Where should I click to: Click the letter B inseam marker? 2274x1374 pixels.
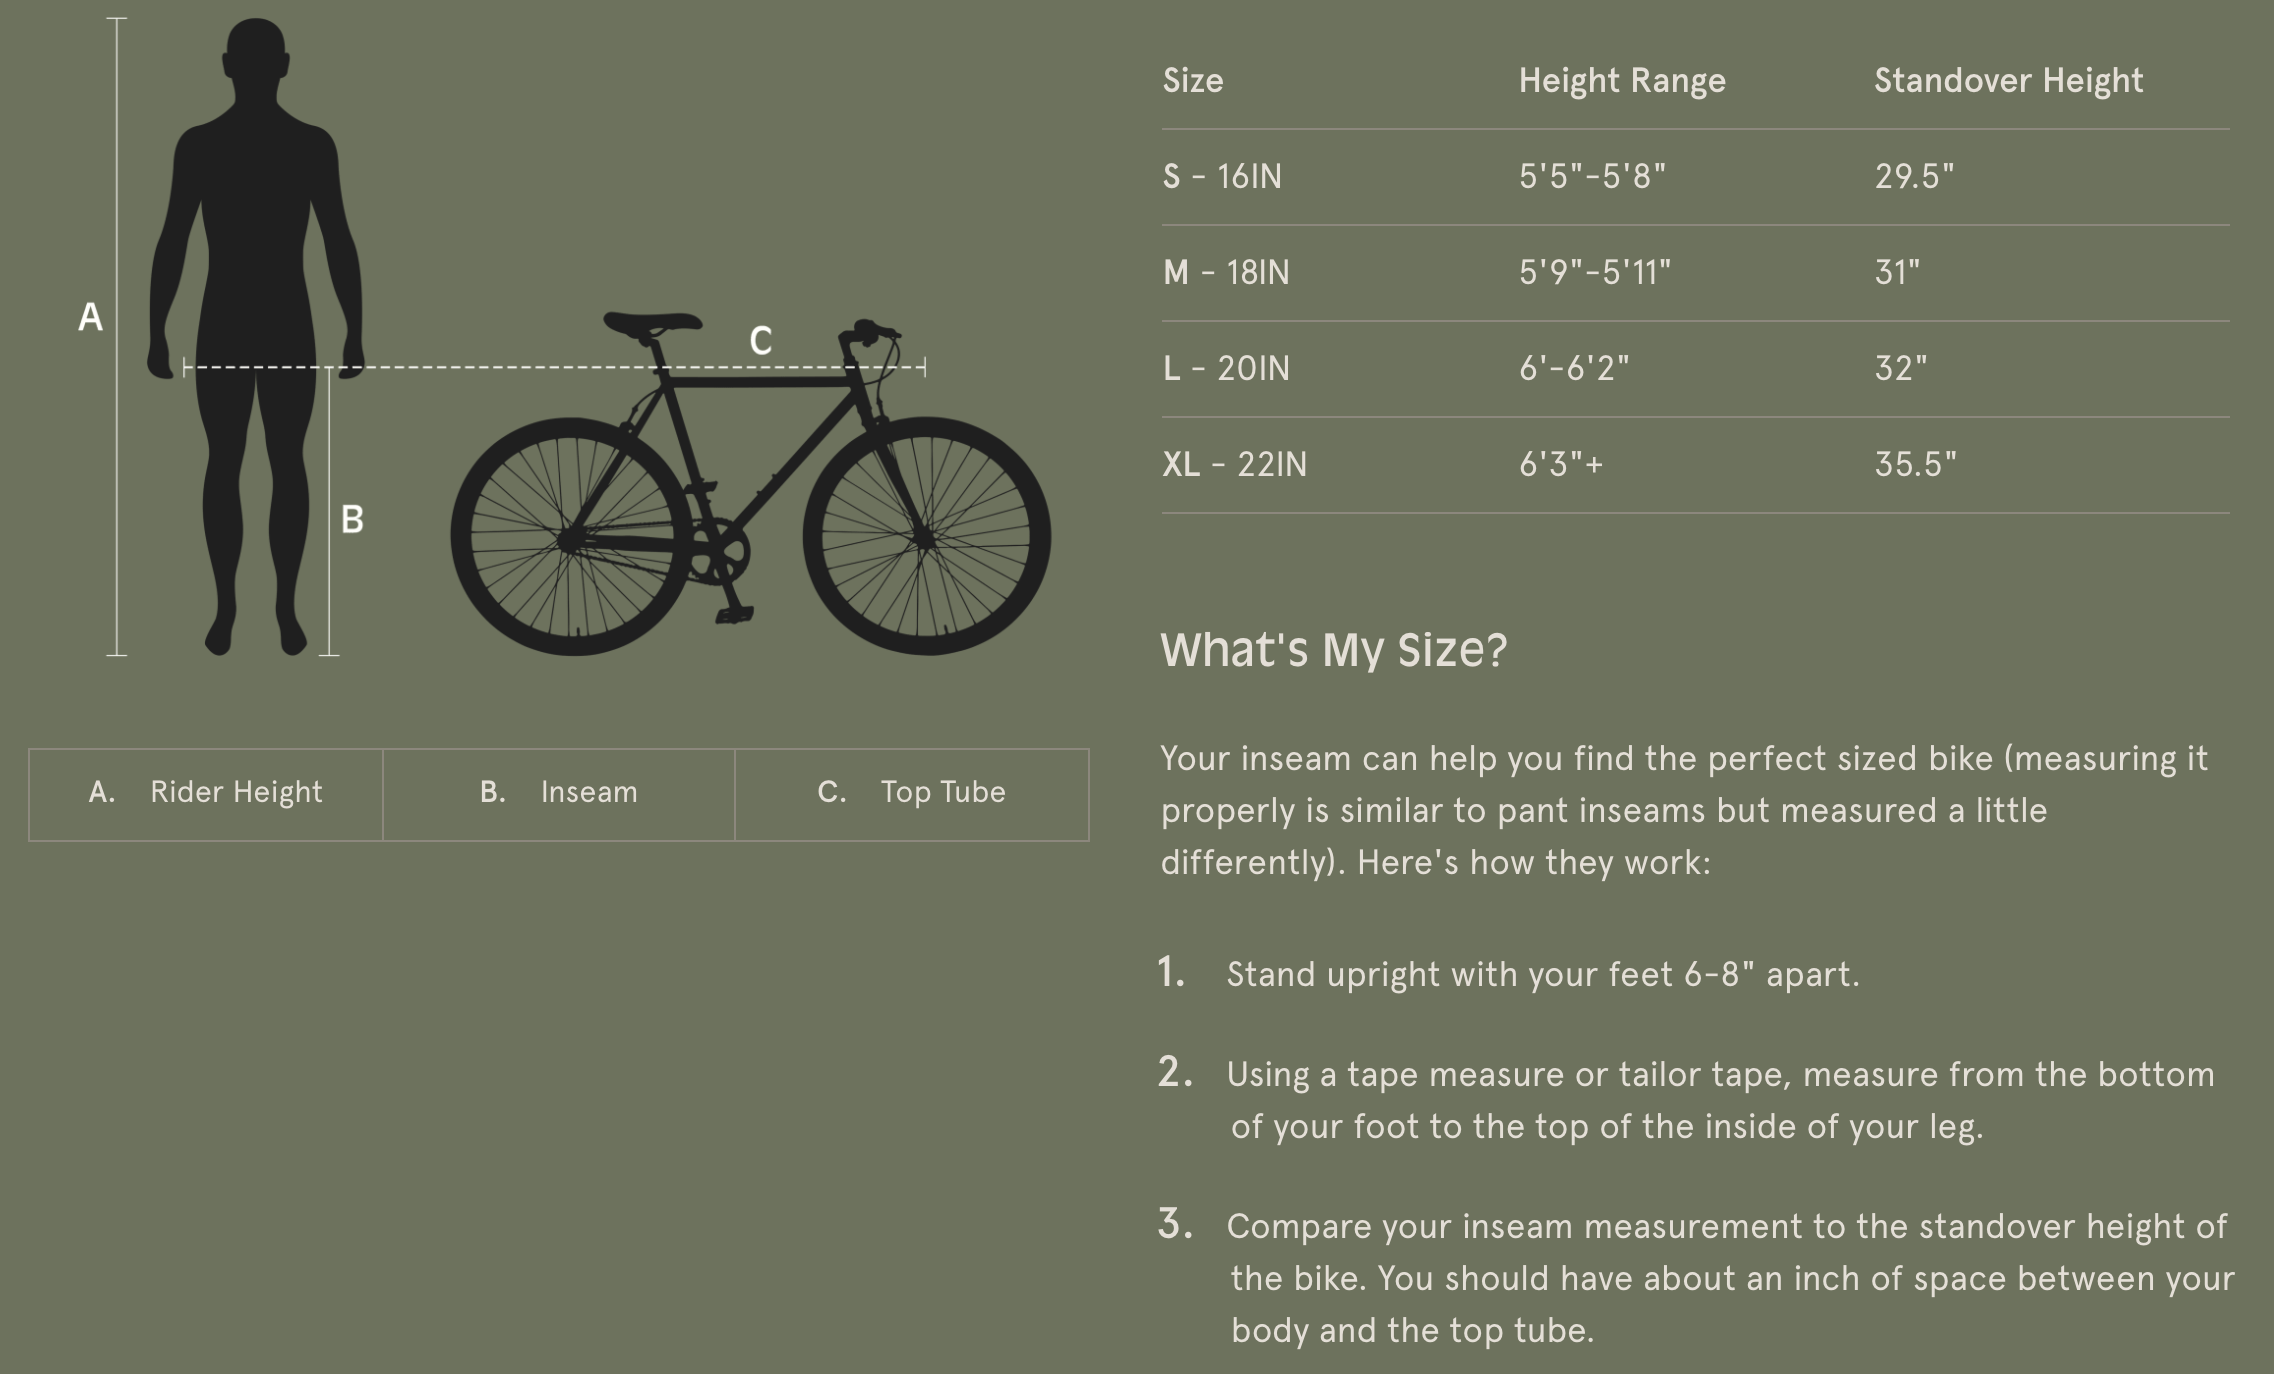click(352, 519)
